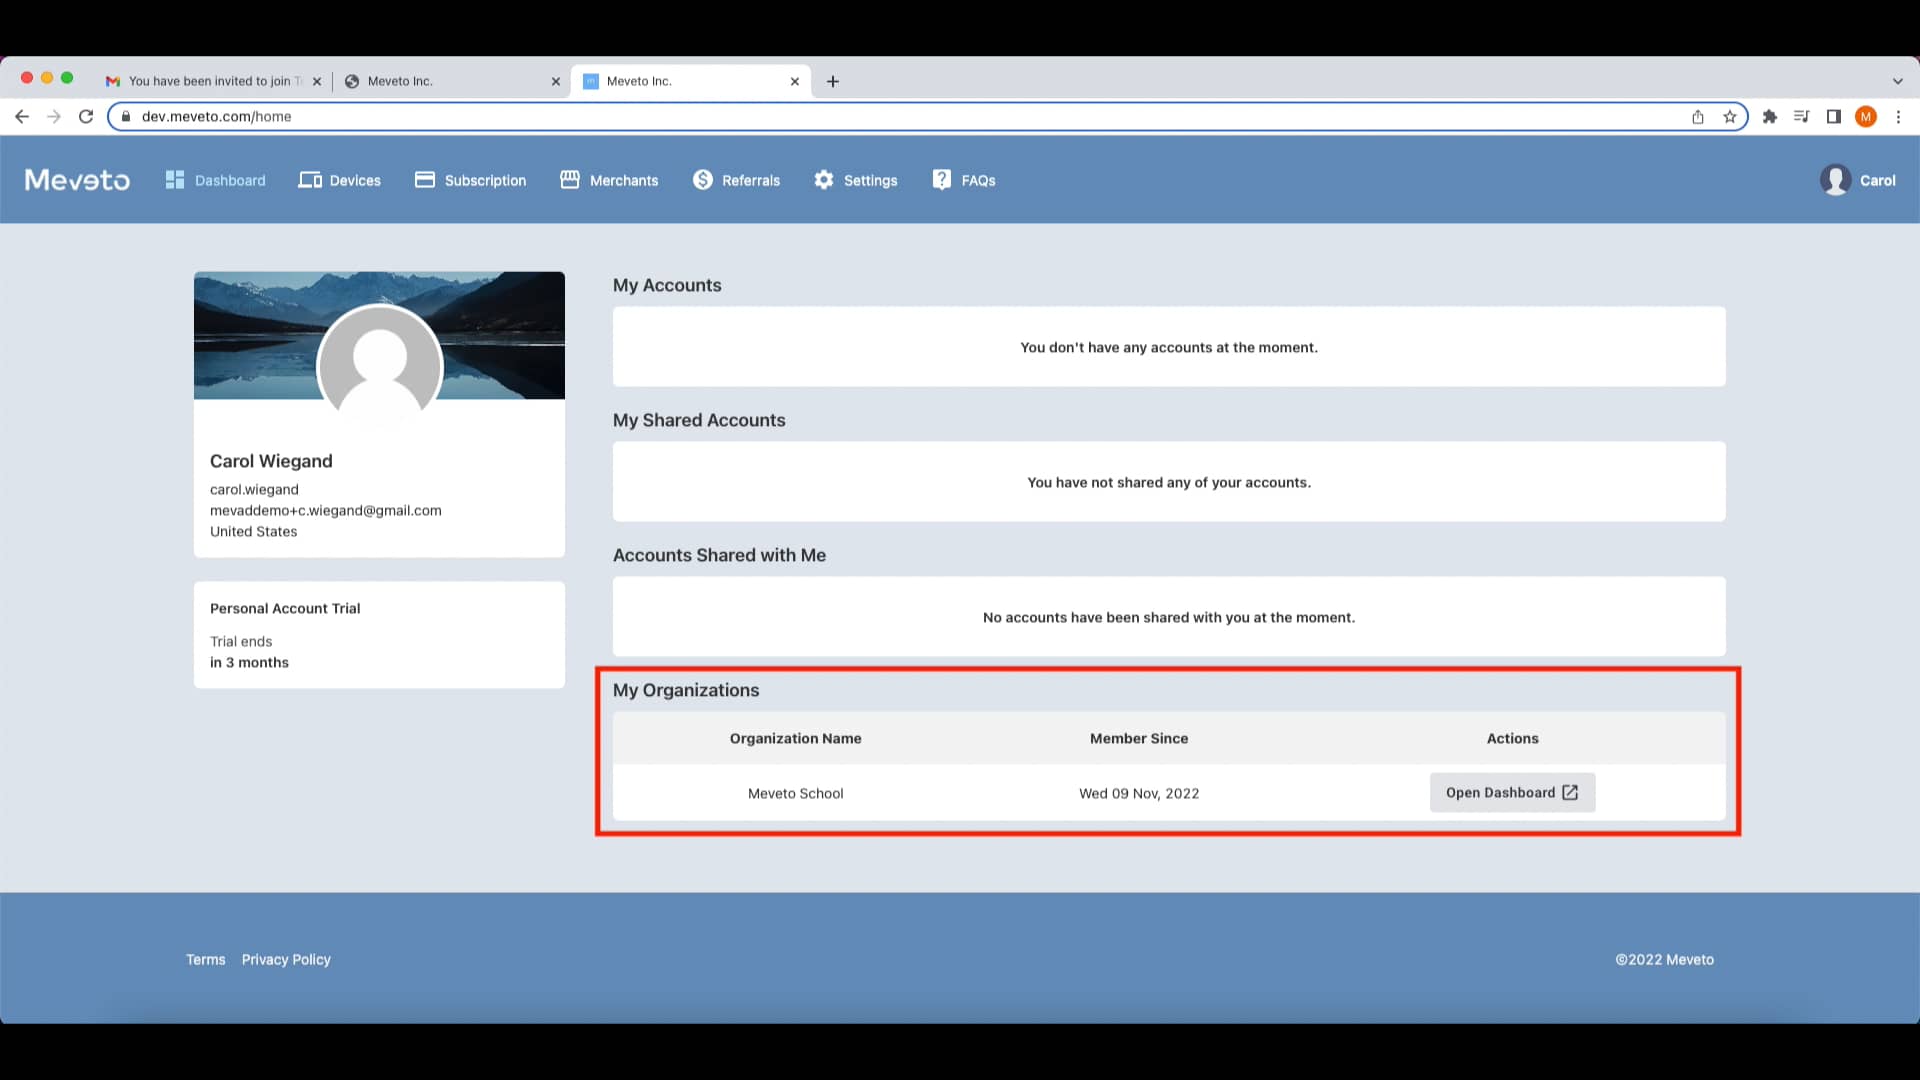
Task: Click Carol's avatar in the top right
Action: coord(1836,180)
